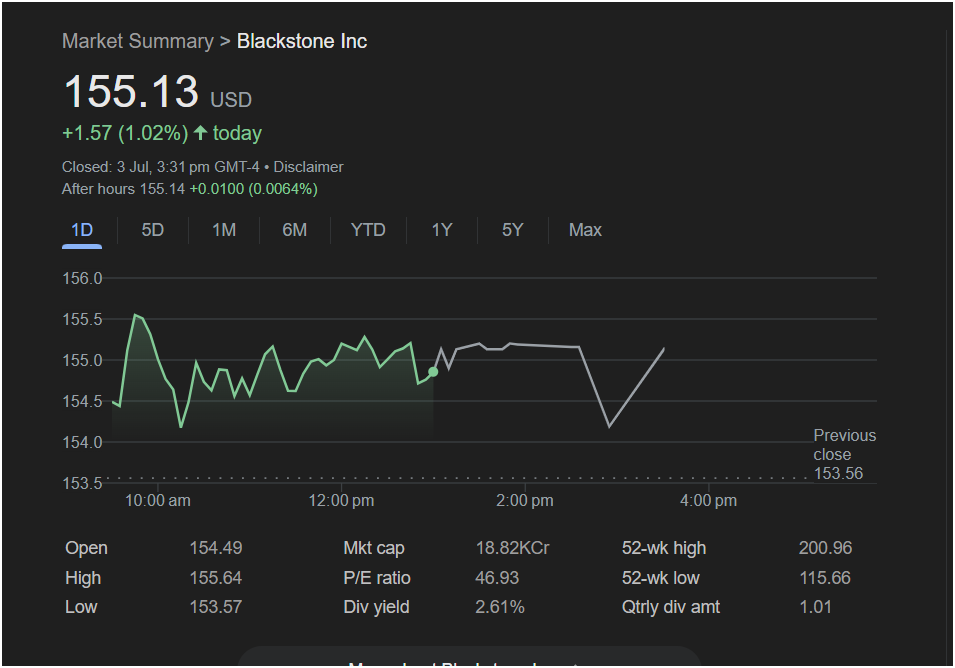The width and height of the screenshot is (955, 668).
Task: Switch to YTD chart view
Action: [x=368, y=230]
